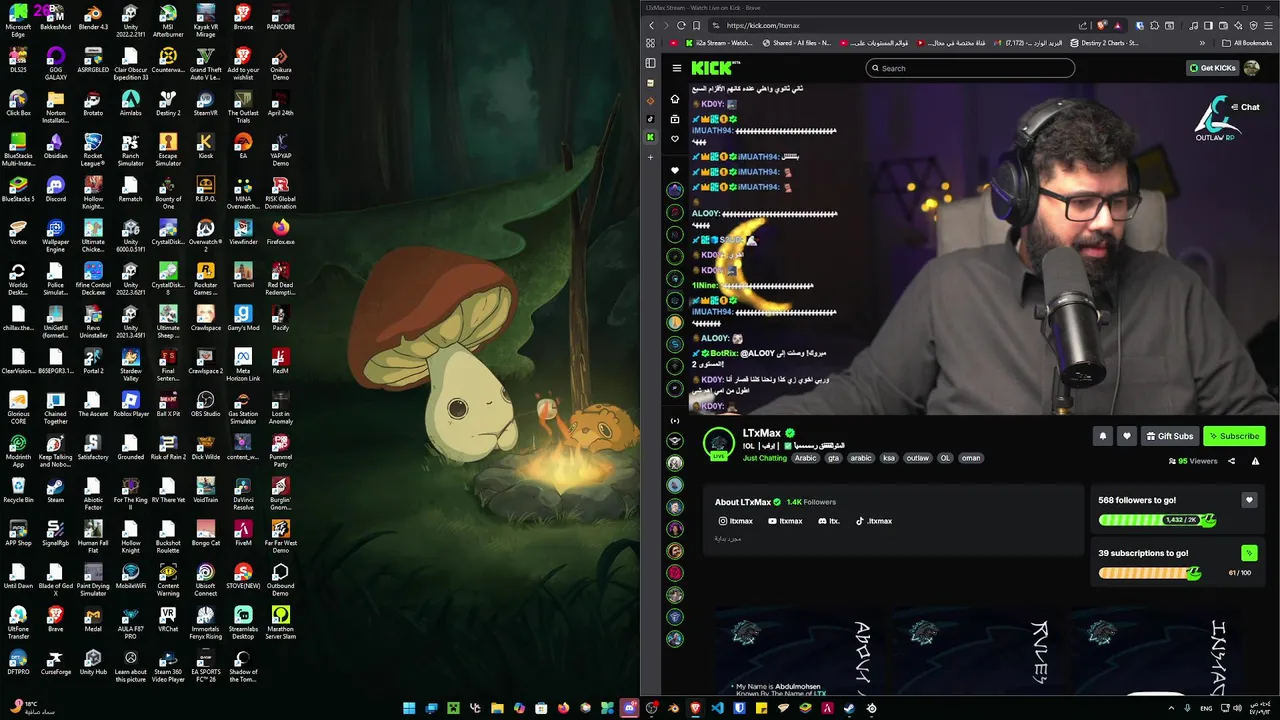
Task: Select the Blender 4.3 desktop icon
Action: (93, 18)
